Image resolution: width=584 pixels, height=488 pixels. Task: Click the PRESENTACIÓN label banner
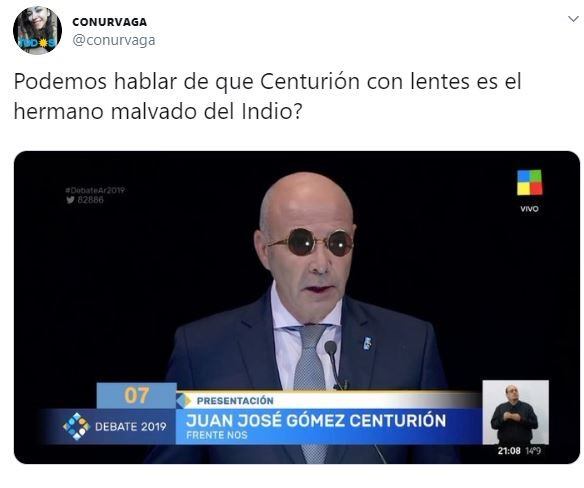click(x=235, y=401)
